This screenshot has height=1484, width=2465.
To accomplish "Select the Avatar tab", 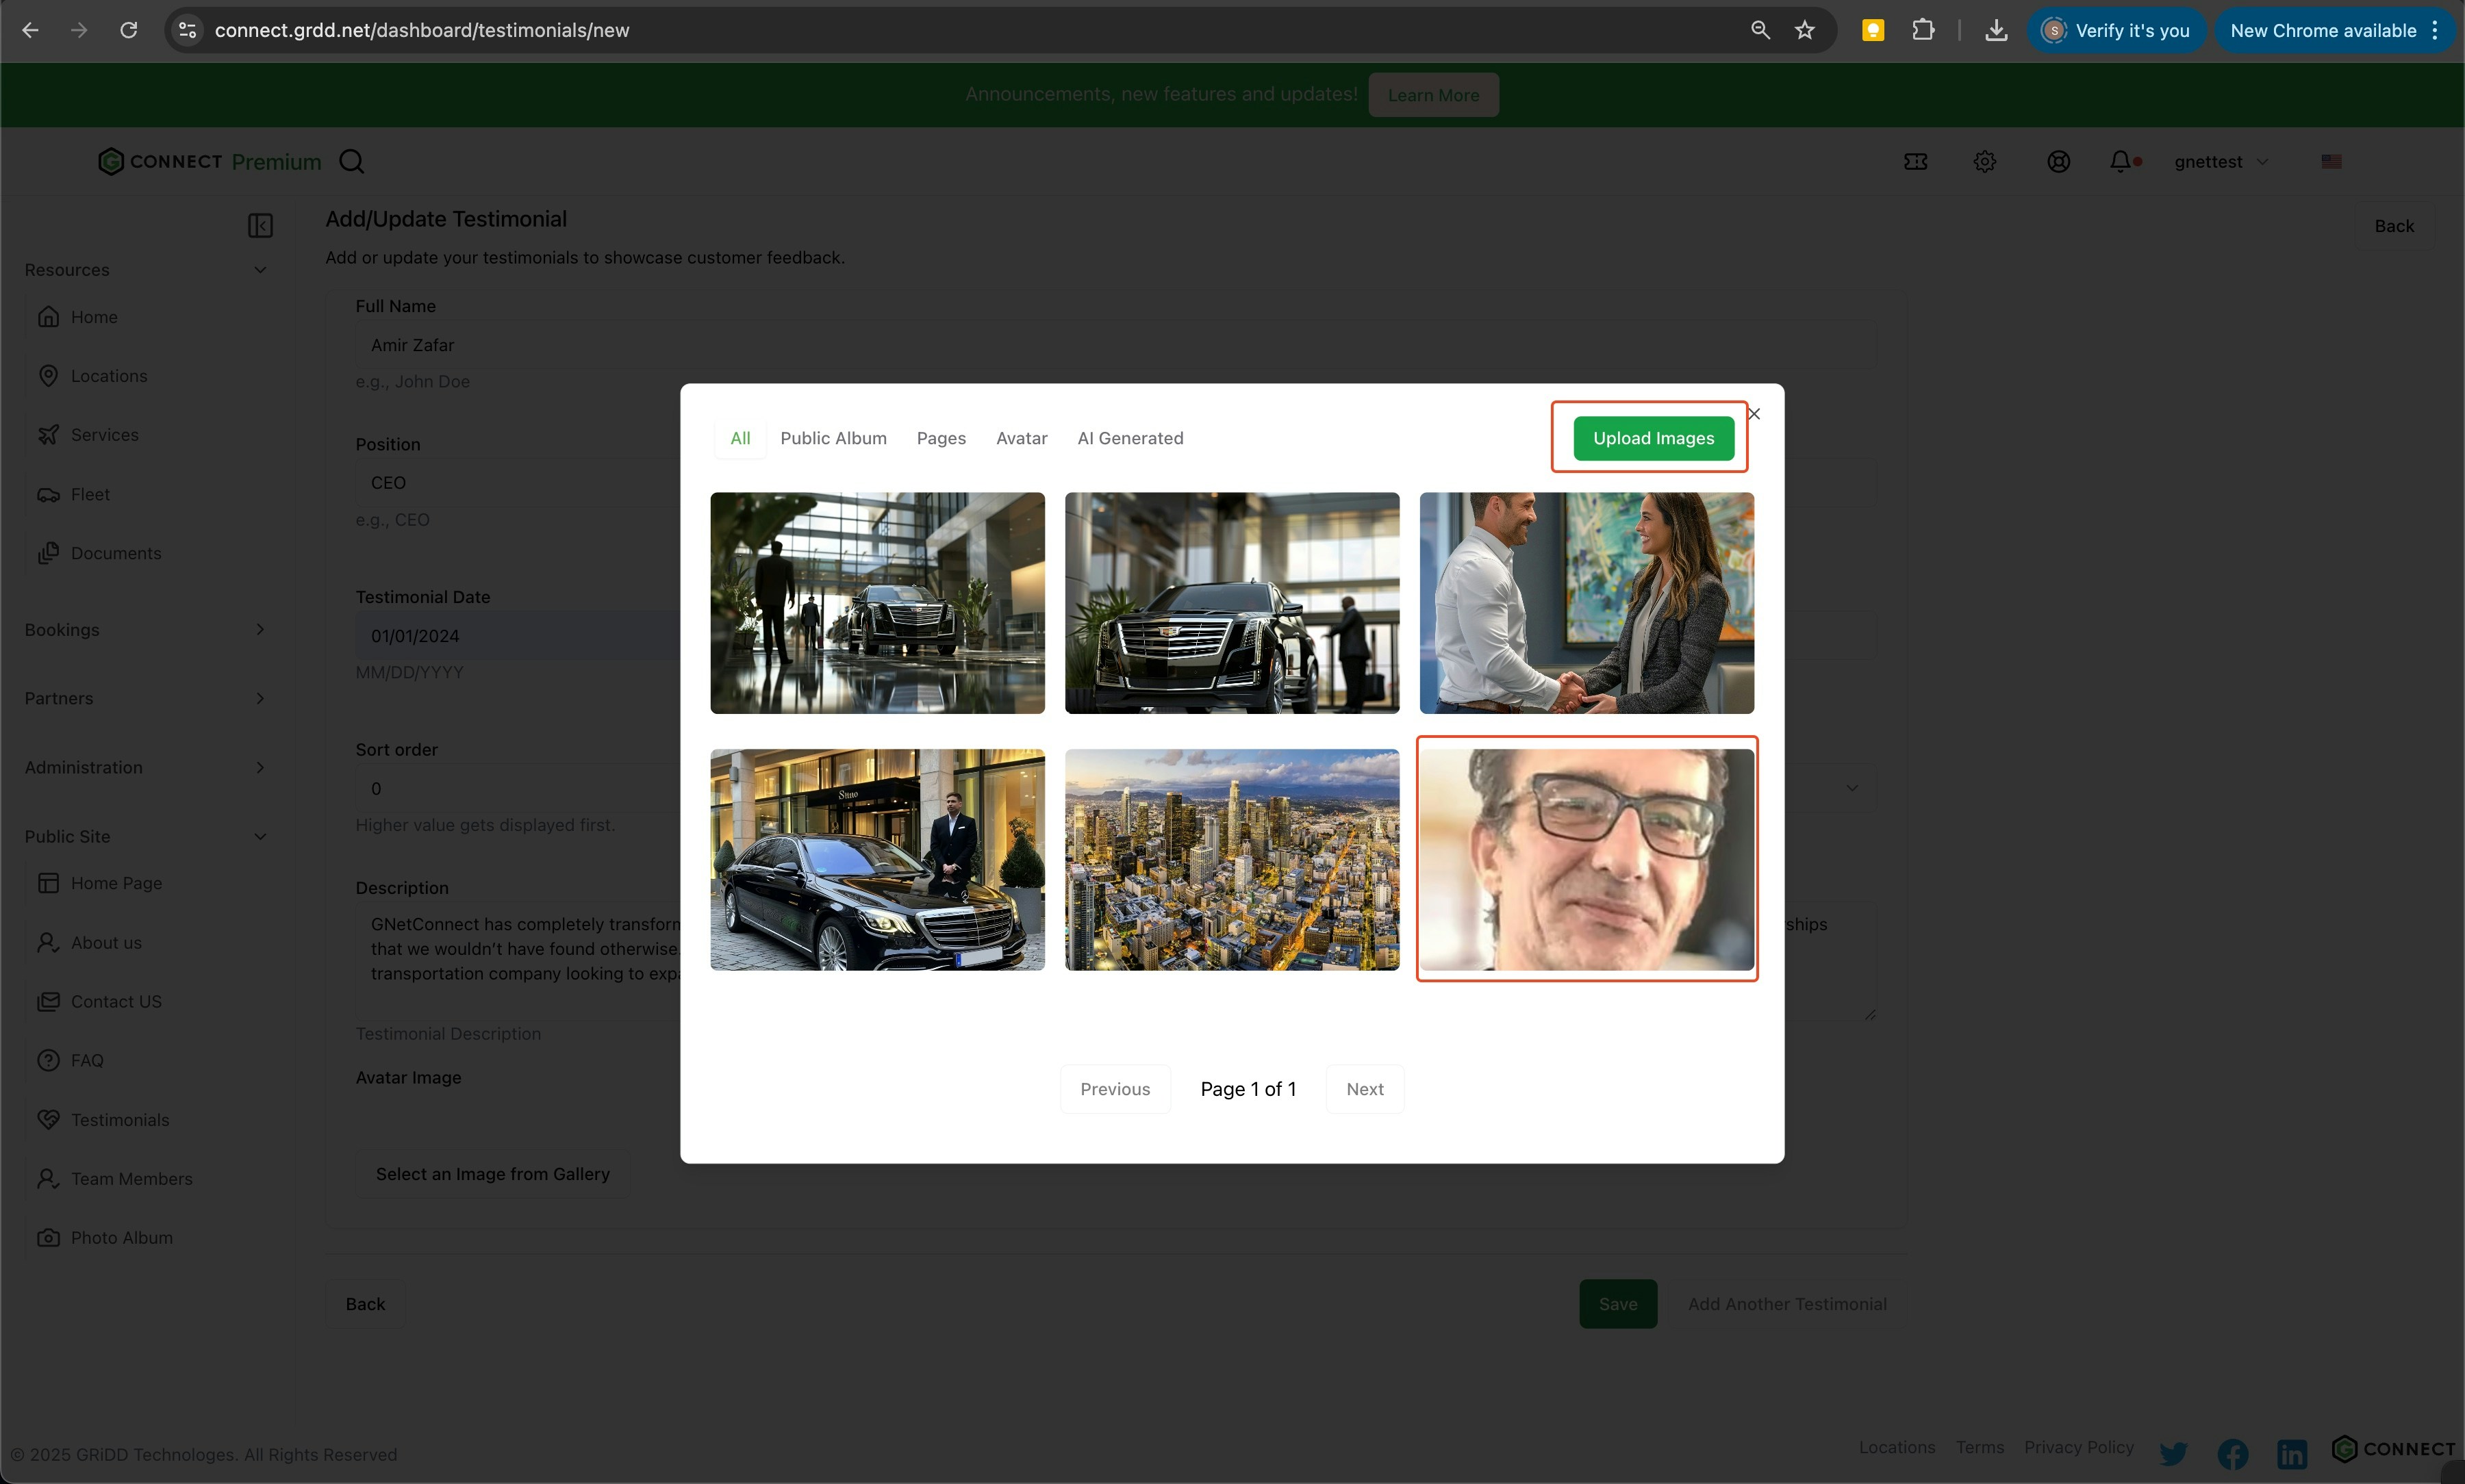I will [1021, 438].
